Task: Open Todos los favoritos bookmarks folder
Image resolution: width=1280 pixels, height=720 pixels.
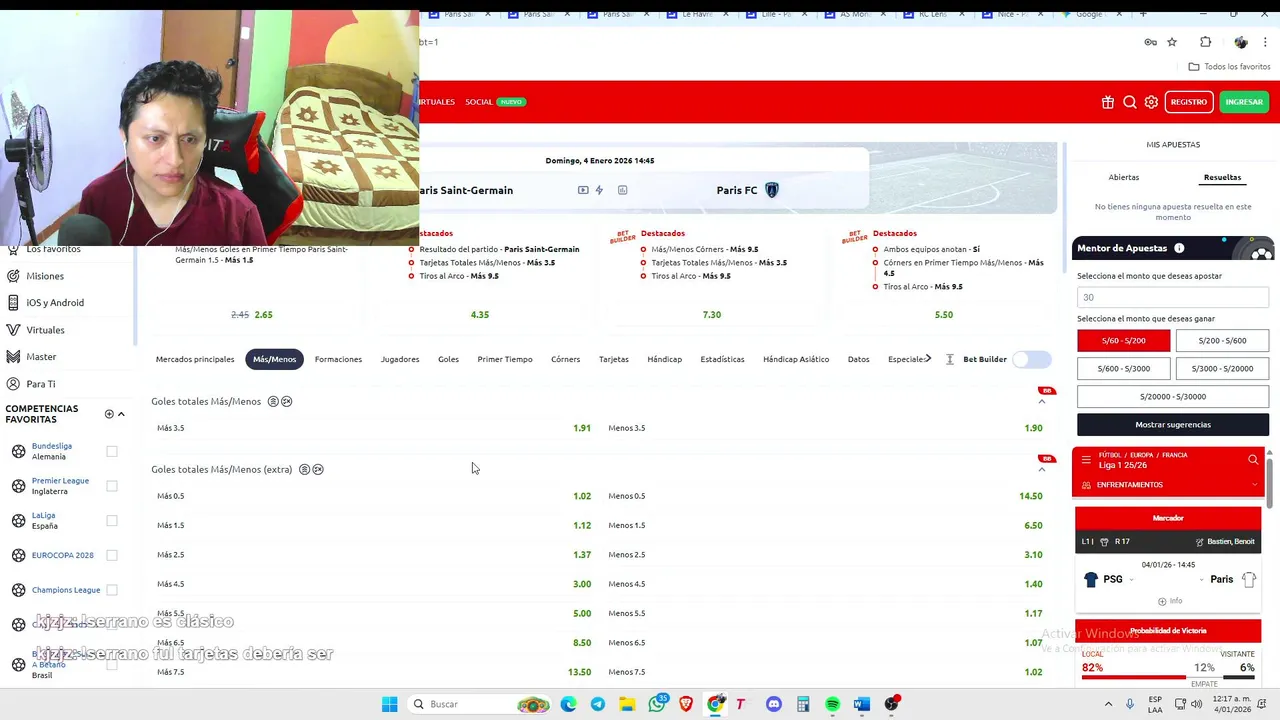Action: tap(1229, 67)
